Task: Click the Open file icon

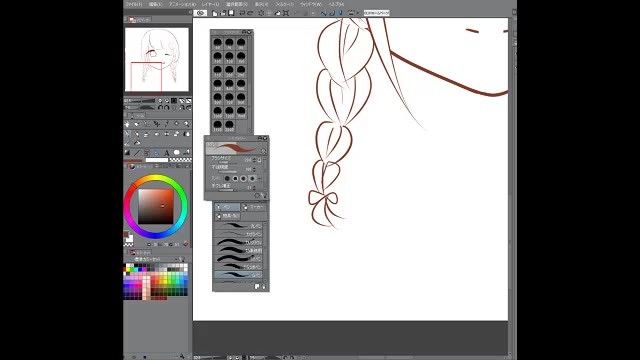Action: 223,13
